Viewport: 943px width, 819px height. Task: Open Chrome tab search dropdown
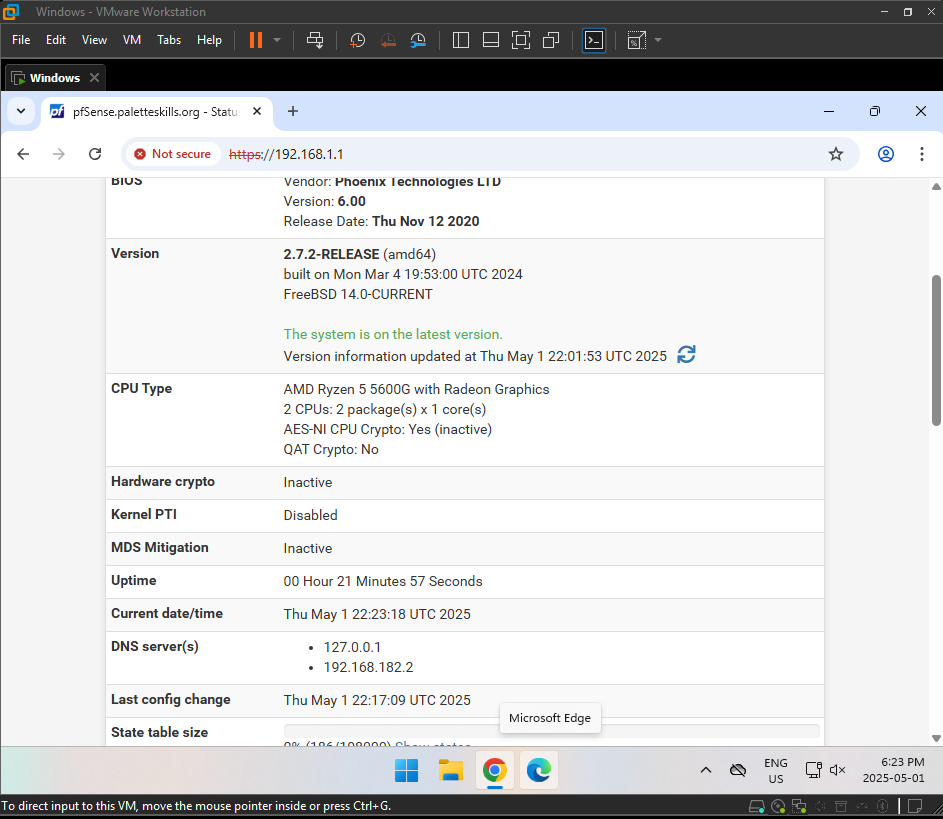20,111
